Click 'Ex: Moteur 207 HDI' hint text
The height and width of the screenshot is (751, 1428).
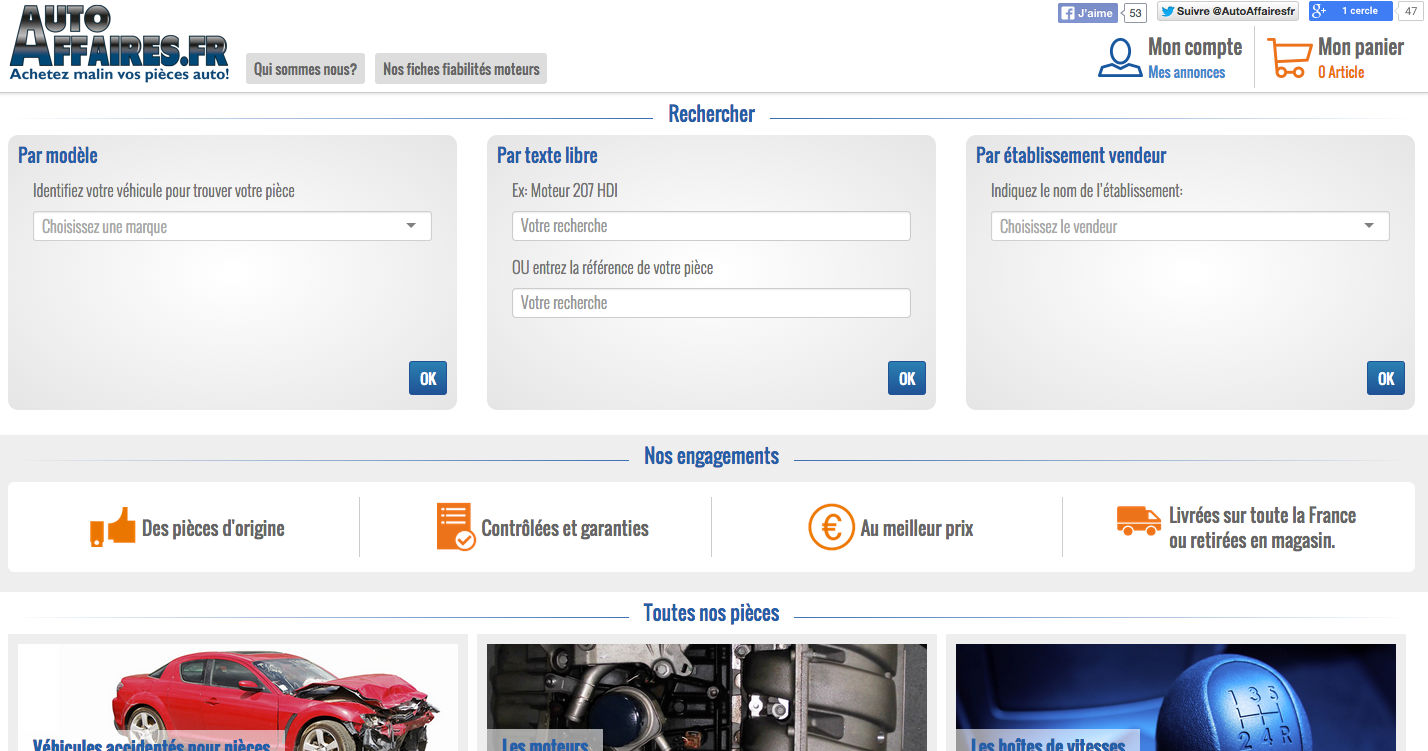point(565,190)
